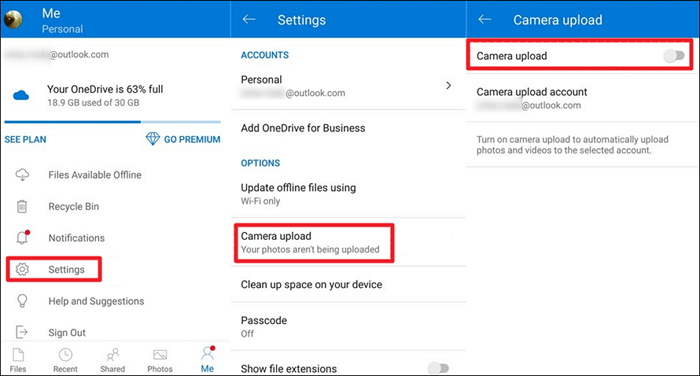Open the Passcode setting
This screenshot has height=376, width=700.
(348, 326)
